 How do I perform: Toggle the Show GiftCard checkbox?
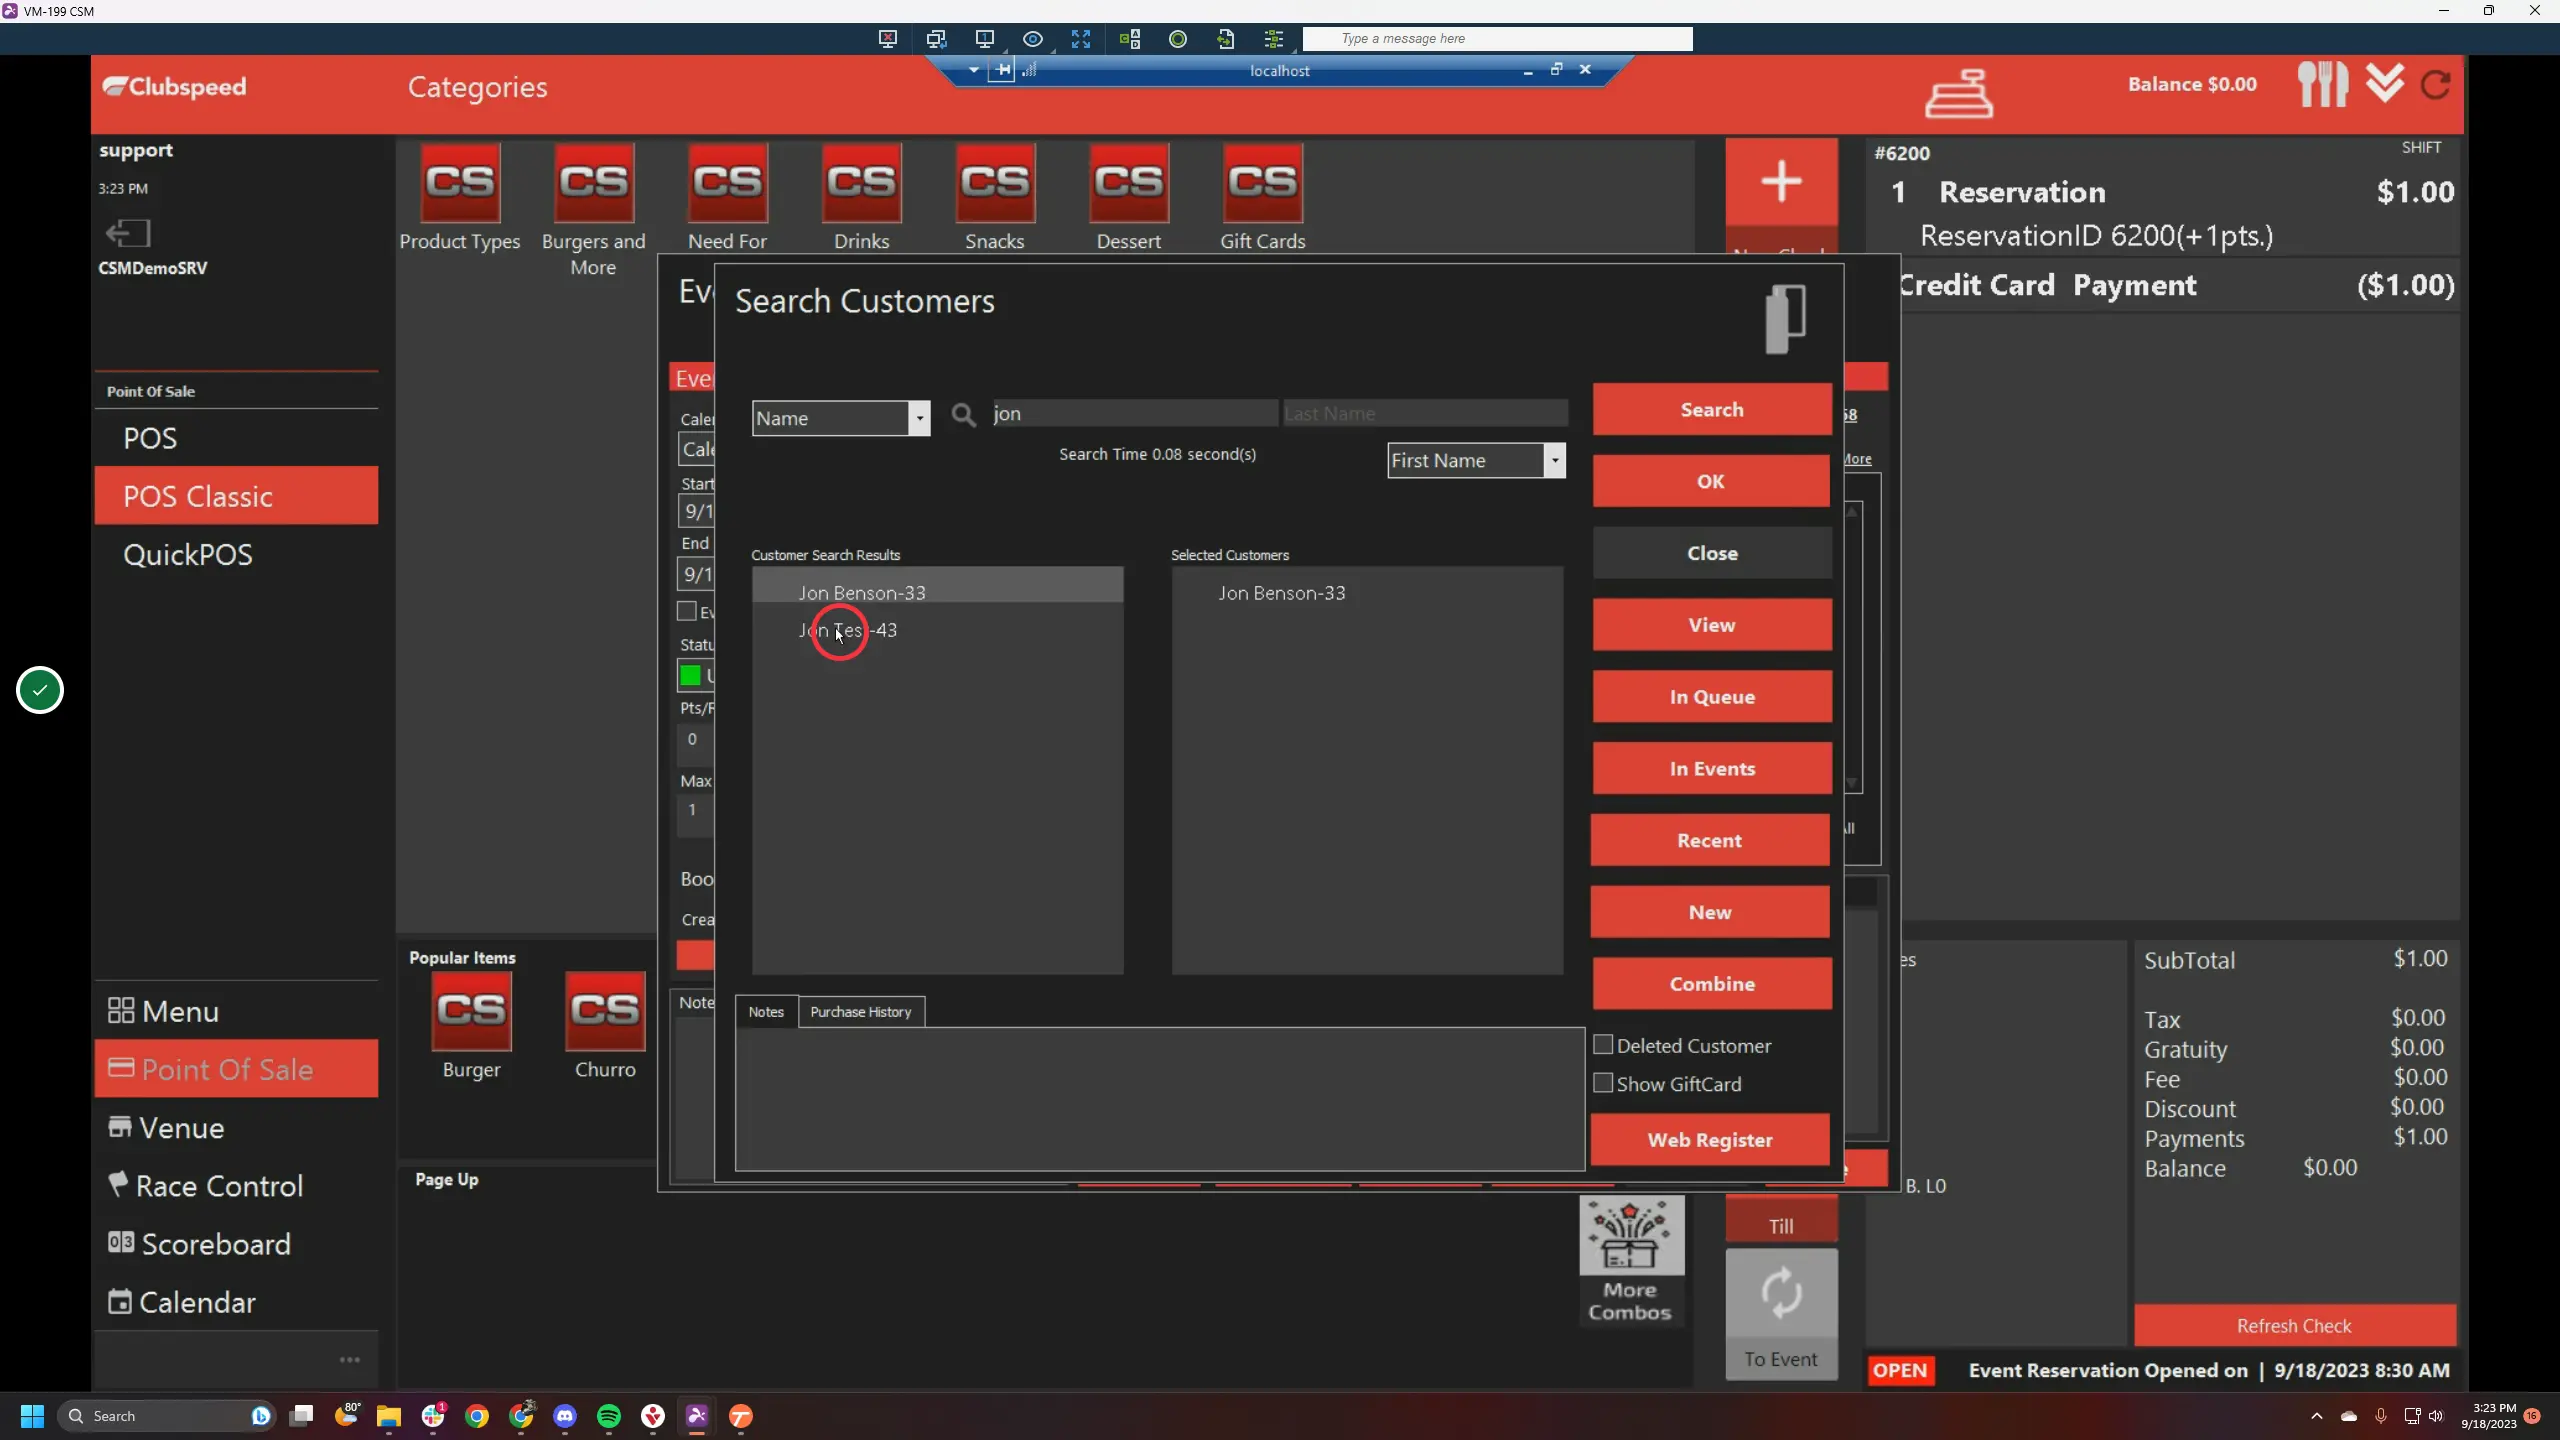[1603, 1083]
